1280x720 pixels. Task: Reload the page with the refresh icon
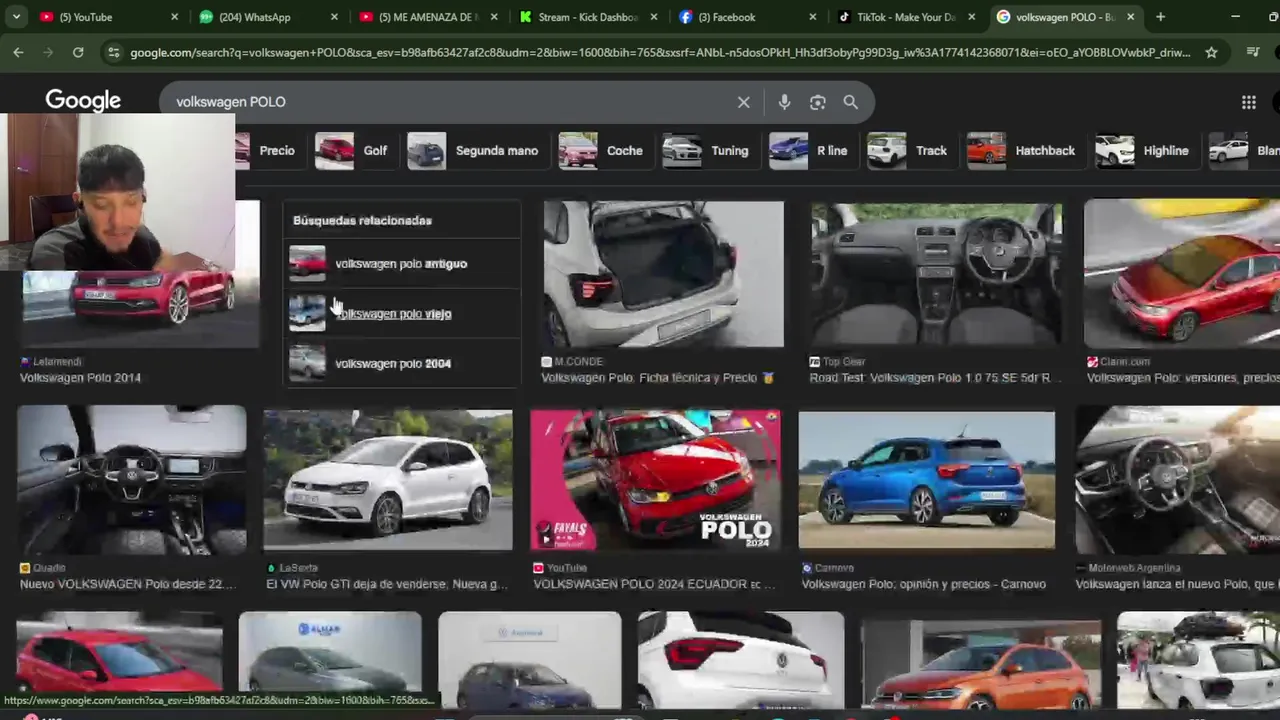coord(78,52)
